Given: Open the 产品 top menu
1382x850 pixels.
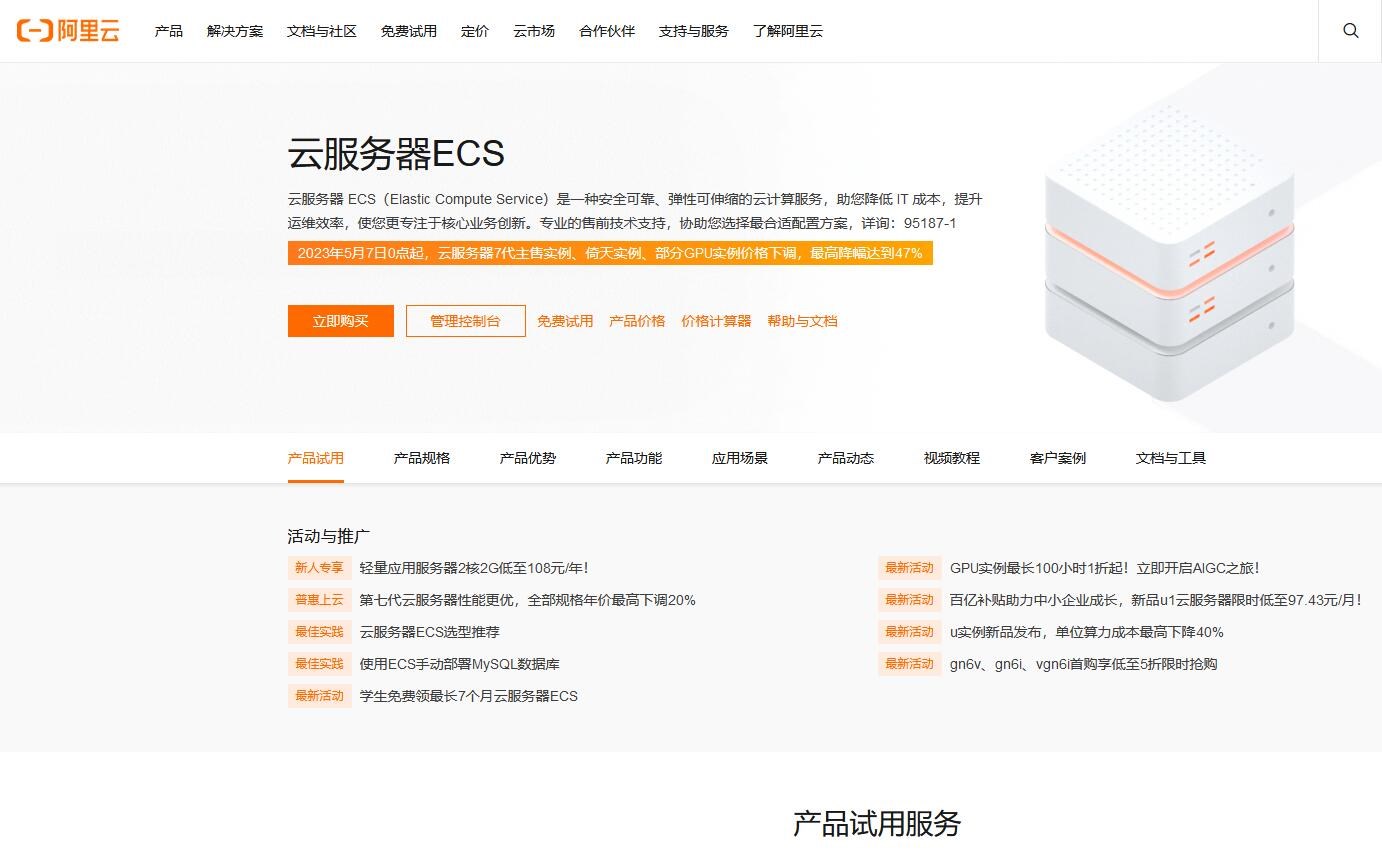Looking at the screenshot, I should [169, 31].
